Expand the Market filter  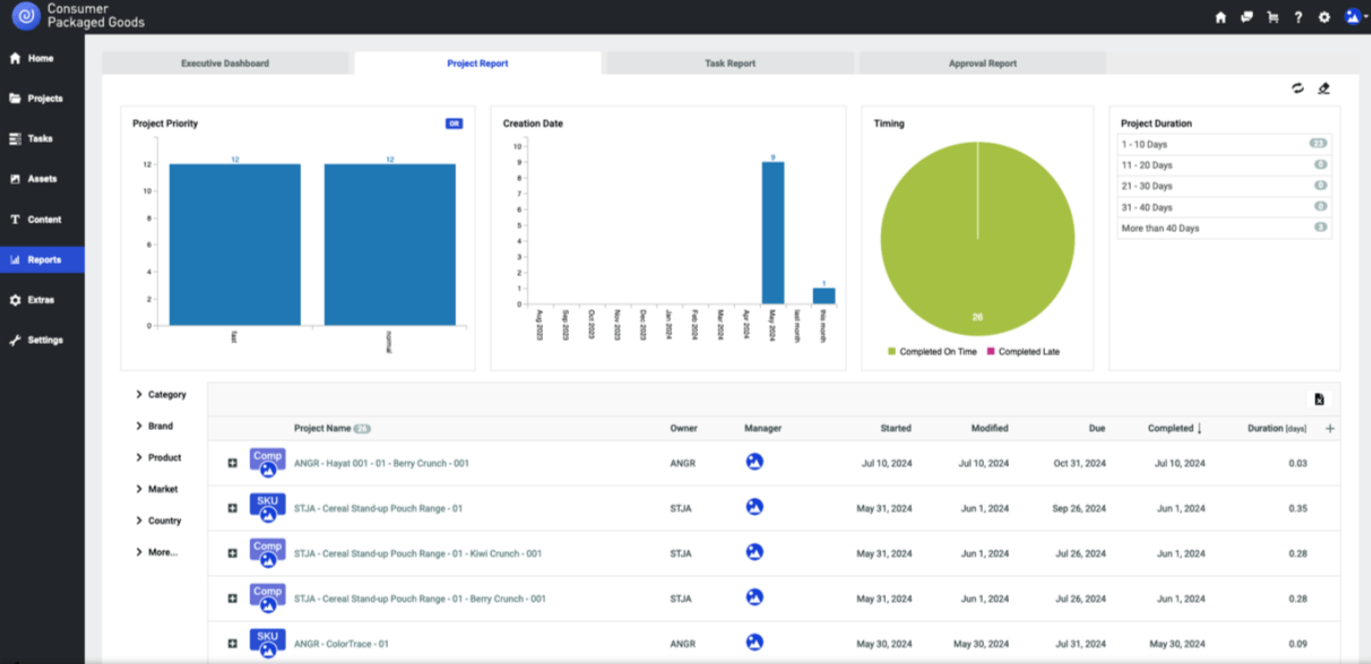157,489
